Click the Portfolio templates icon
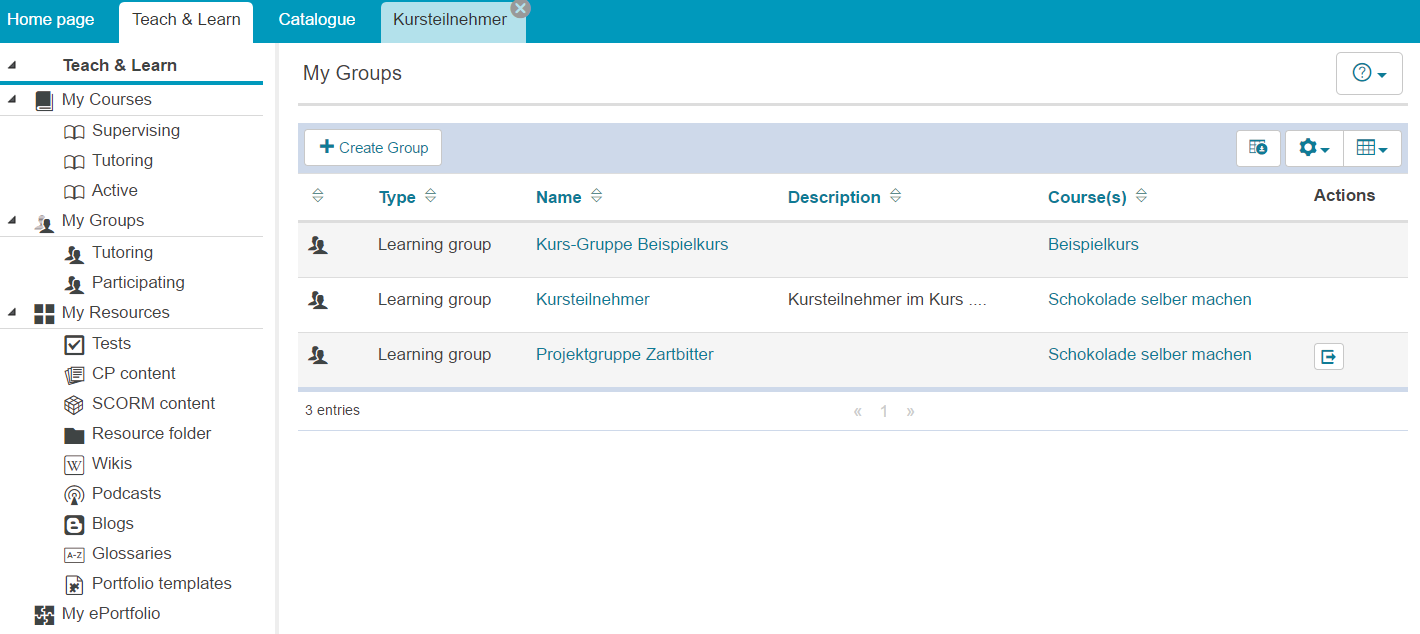This screenshot has height=634, width=1420. pos(73,583)
